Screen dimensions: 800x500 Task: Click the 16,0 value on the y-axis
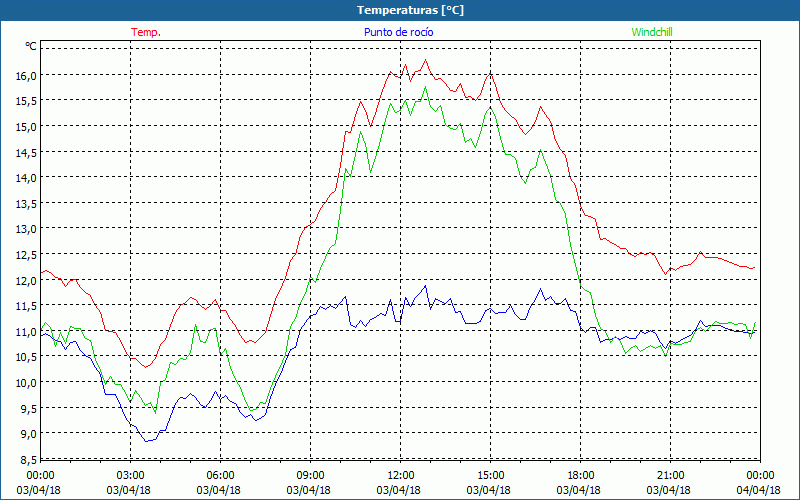pos(25,76)
